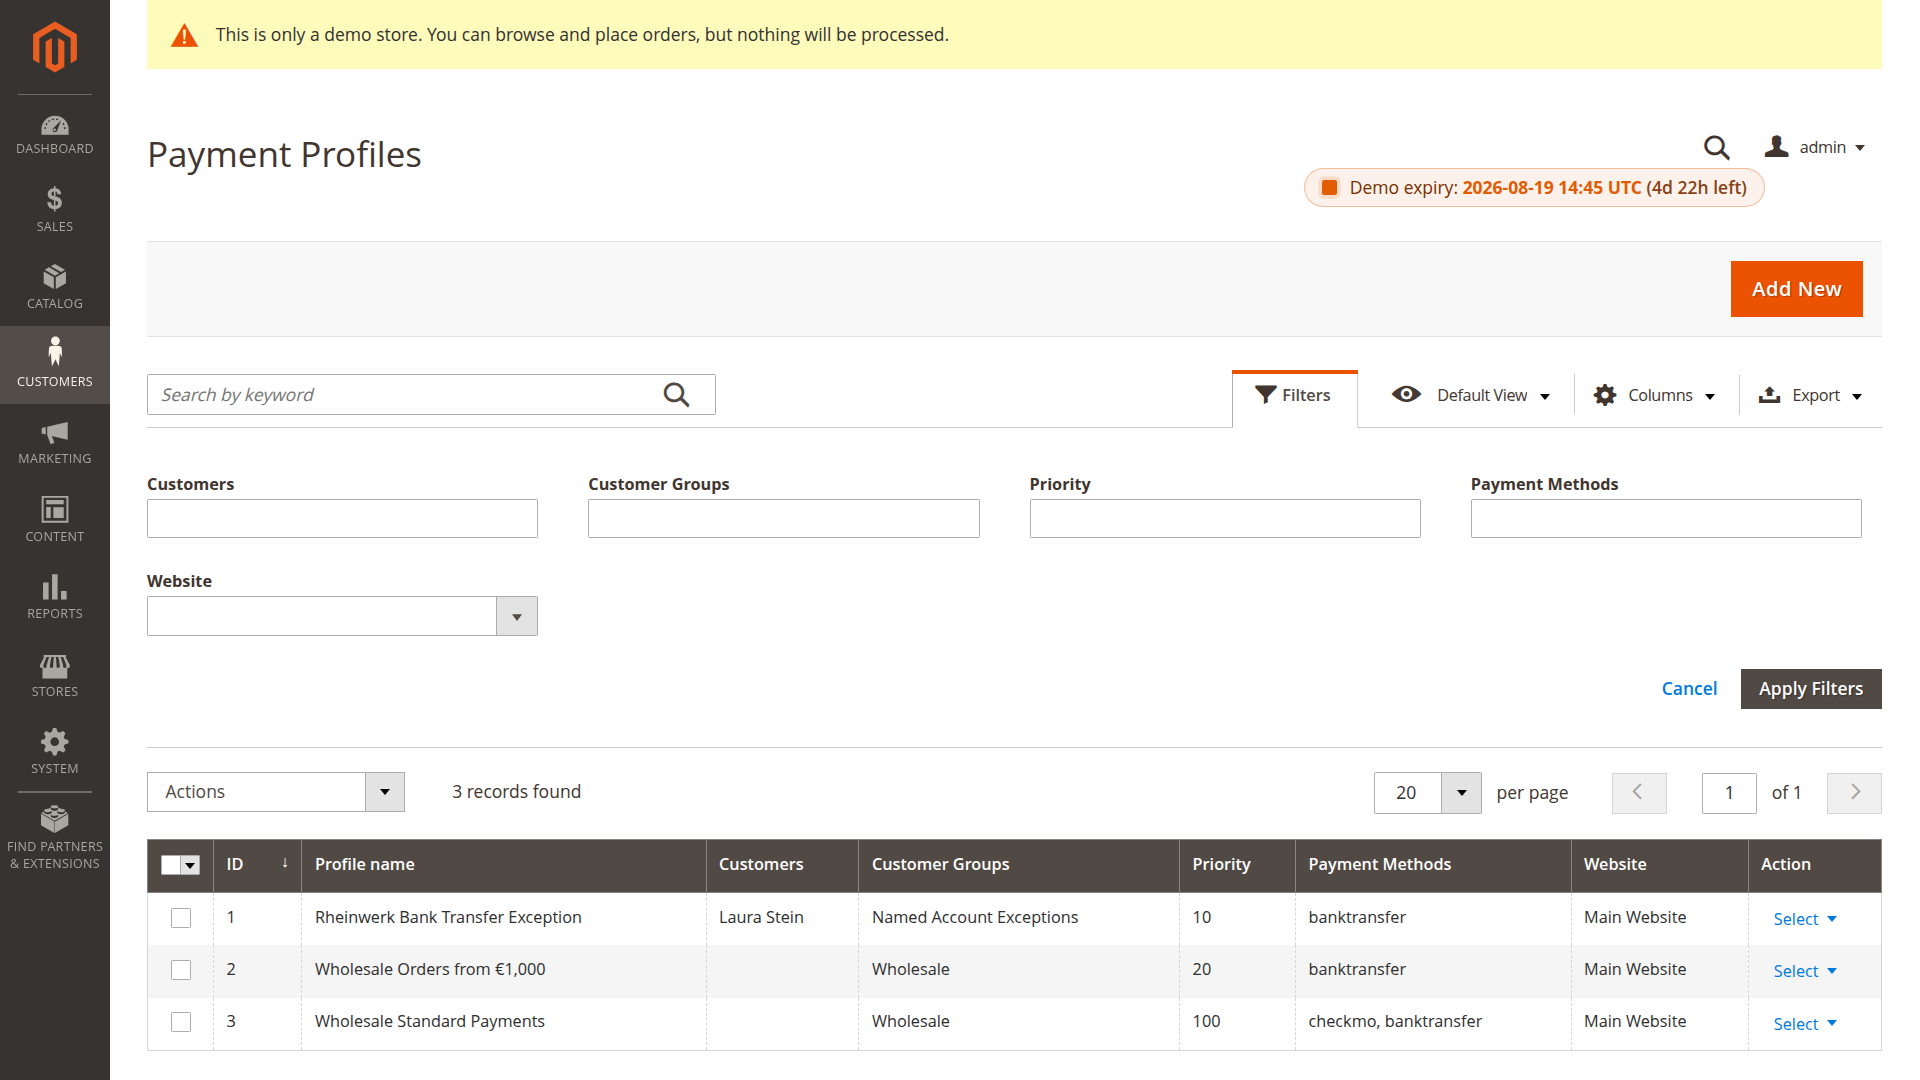Open the Stores sidebar menu
The image size is (1920, 1080).
click(55, 675)
